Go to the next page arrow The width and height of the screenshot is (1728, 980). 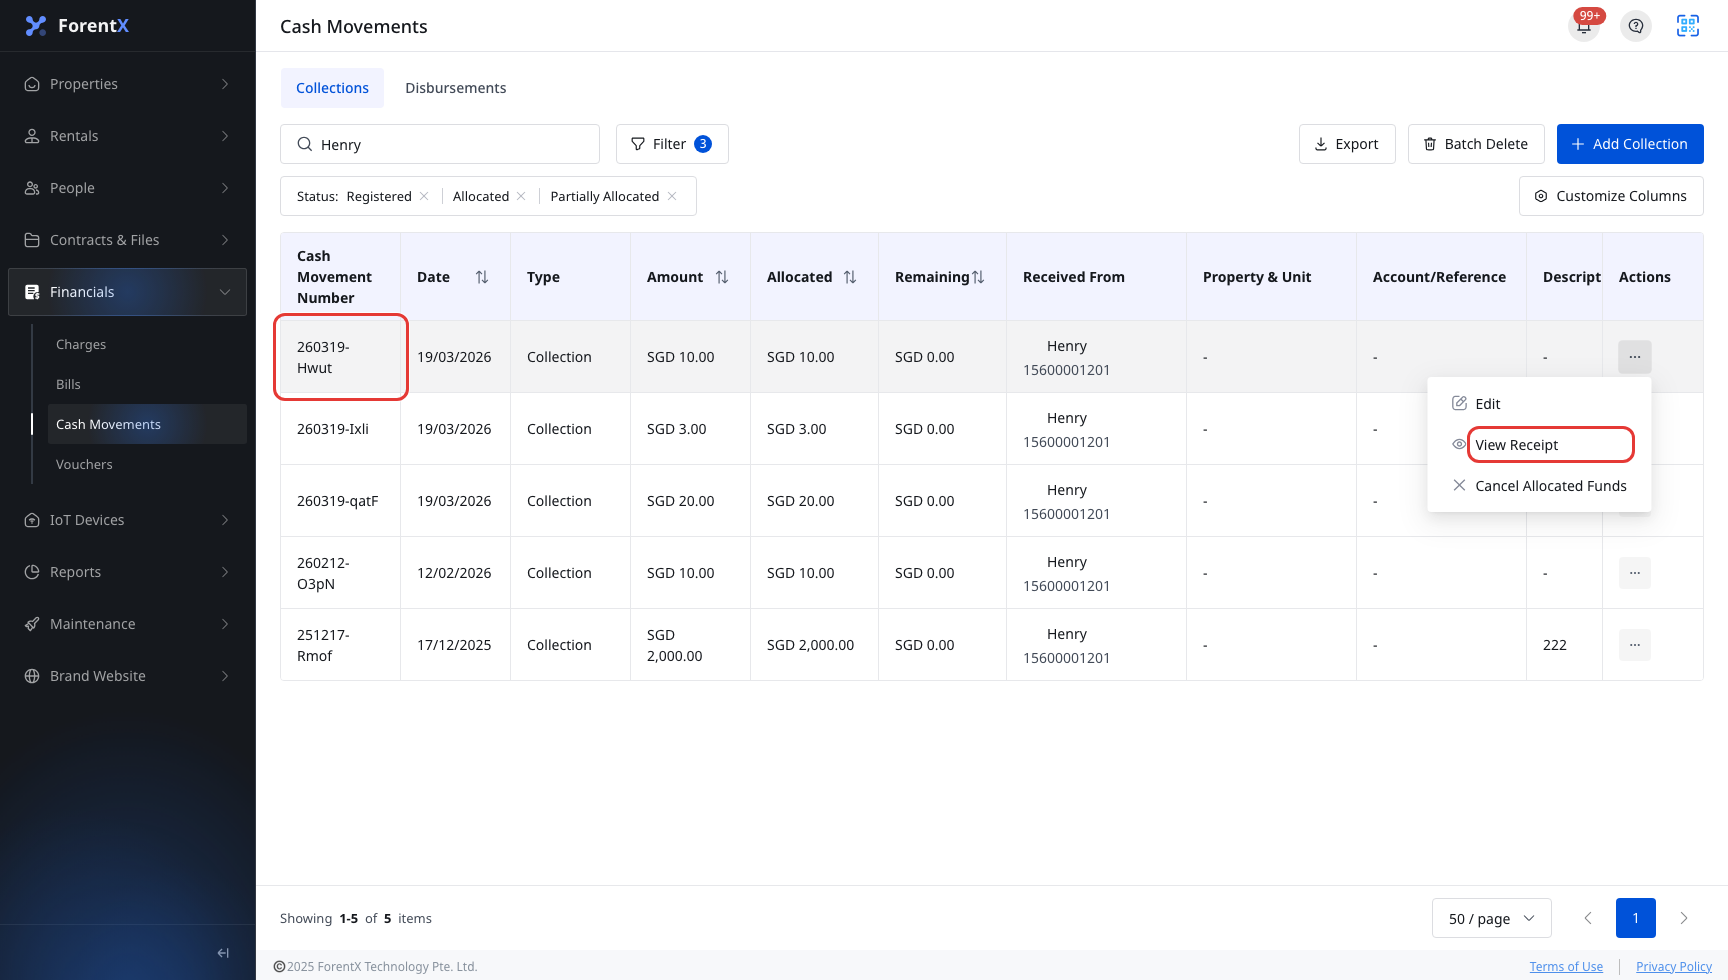click(1684, 918)
